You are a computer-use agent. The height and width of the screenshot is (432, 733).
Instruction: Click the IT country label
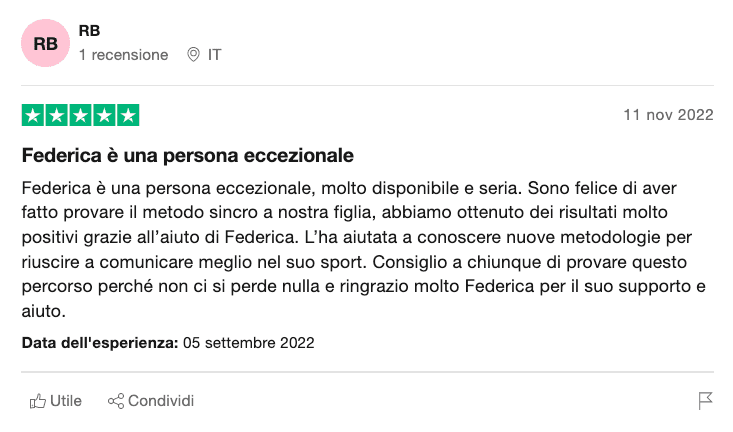tap(215, 55)
